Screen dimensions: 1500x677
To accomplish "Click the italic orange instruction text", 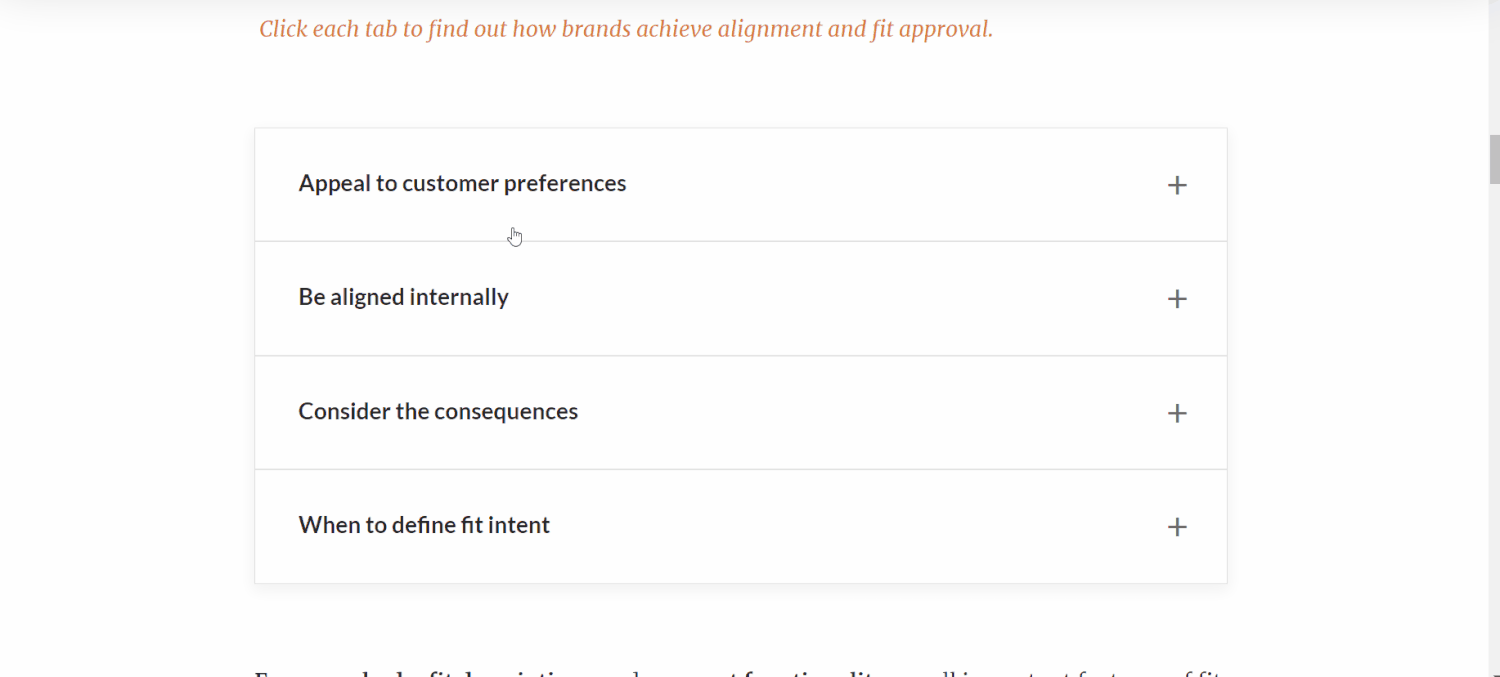I will click(x=626, y=28).
